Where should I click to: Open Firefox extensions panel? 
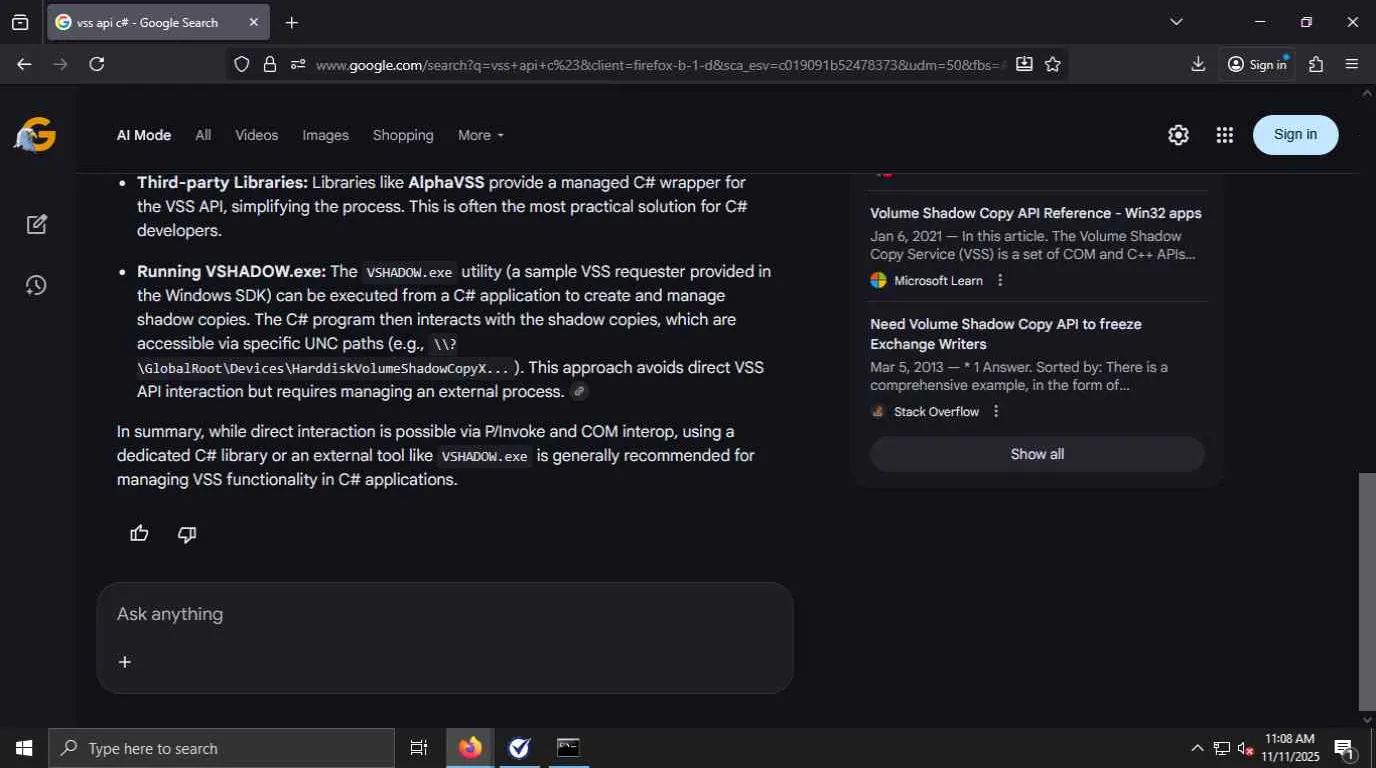pyautogui.click(x=1316, y=64)
